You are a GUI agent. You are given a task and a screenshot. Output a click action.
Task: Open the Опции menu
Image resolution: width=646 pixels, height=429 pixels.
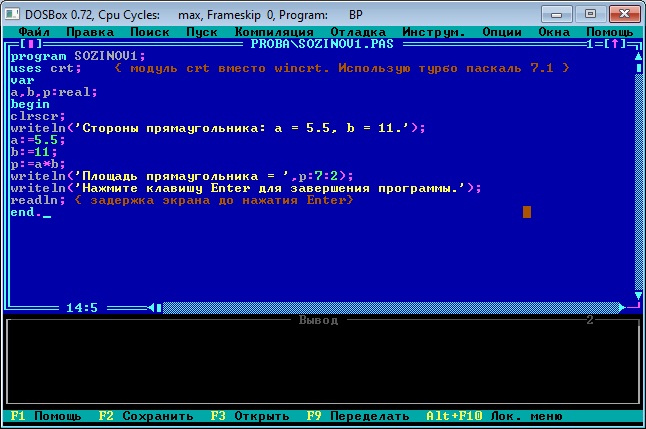tap(502, 32)
